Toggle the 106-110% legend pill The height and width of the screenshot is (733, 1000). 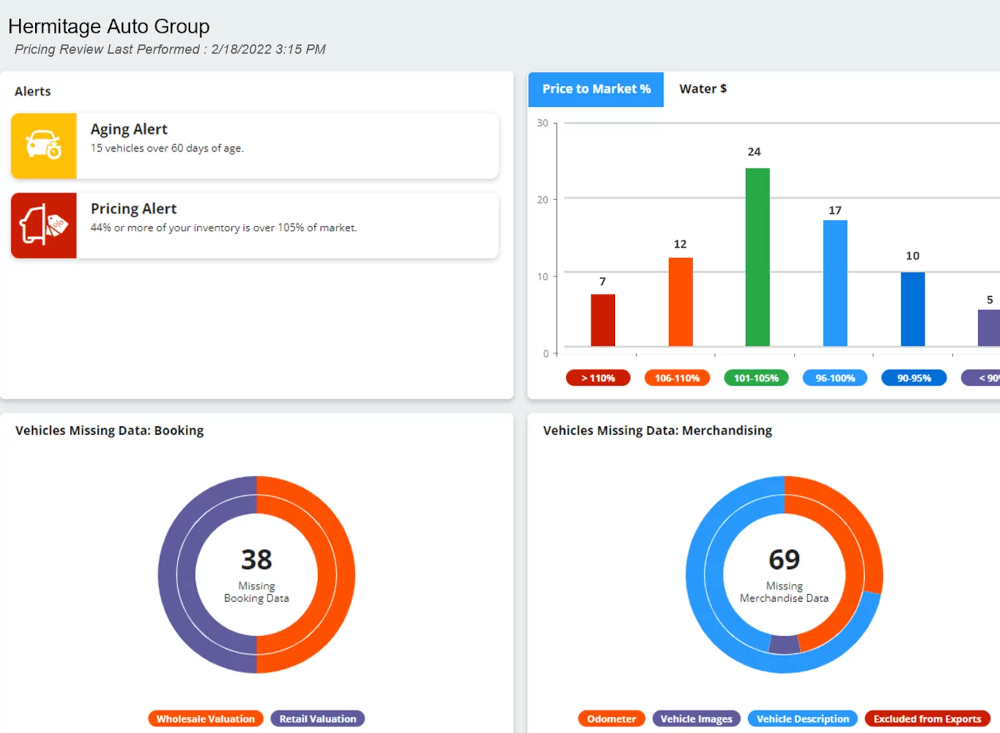[677, 378]
